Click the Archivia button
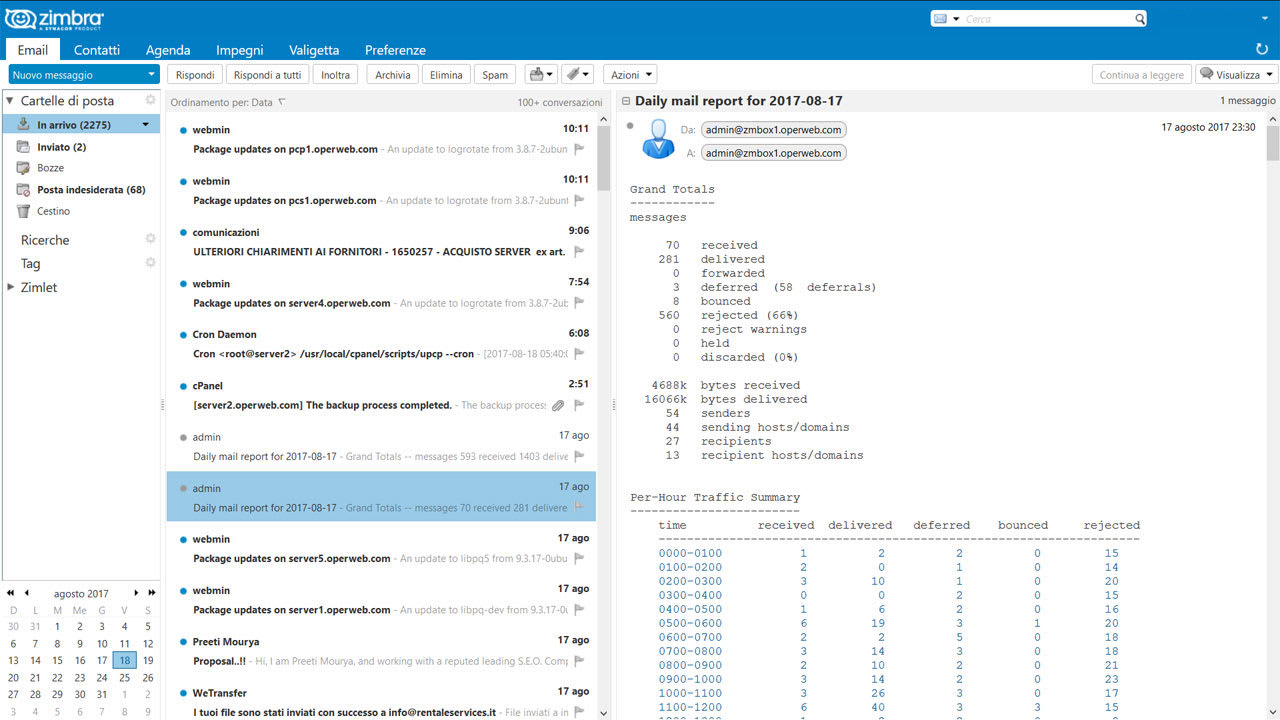The height and width of the screenshot is (720, 1280). [x=393, y=75]
